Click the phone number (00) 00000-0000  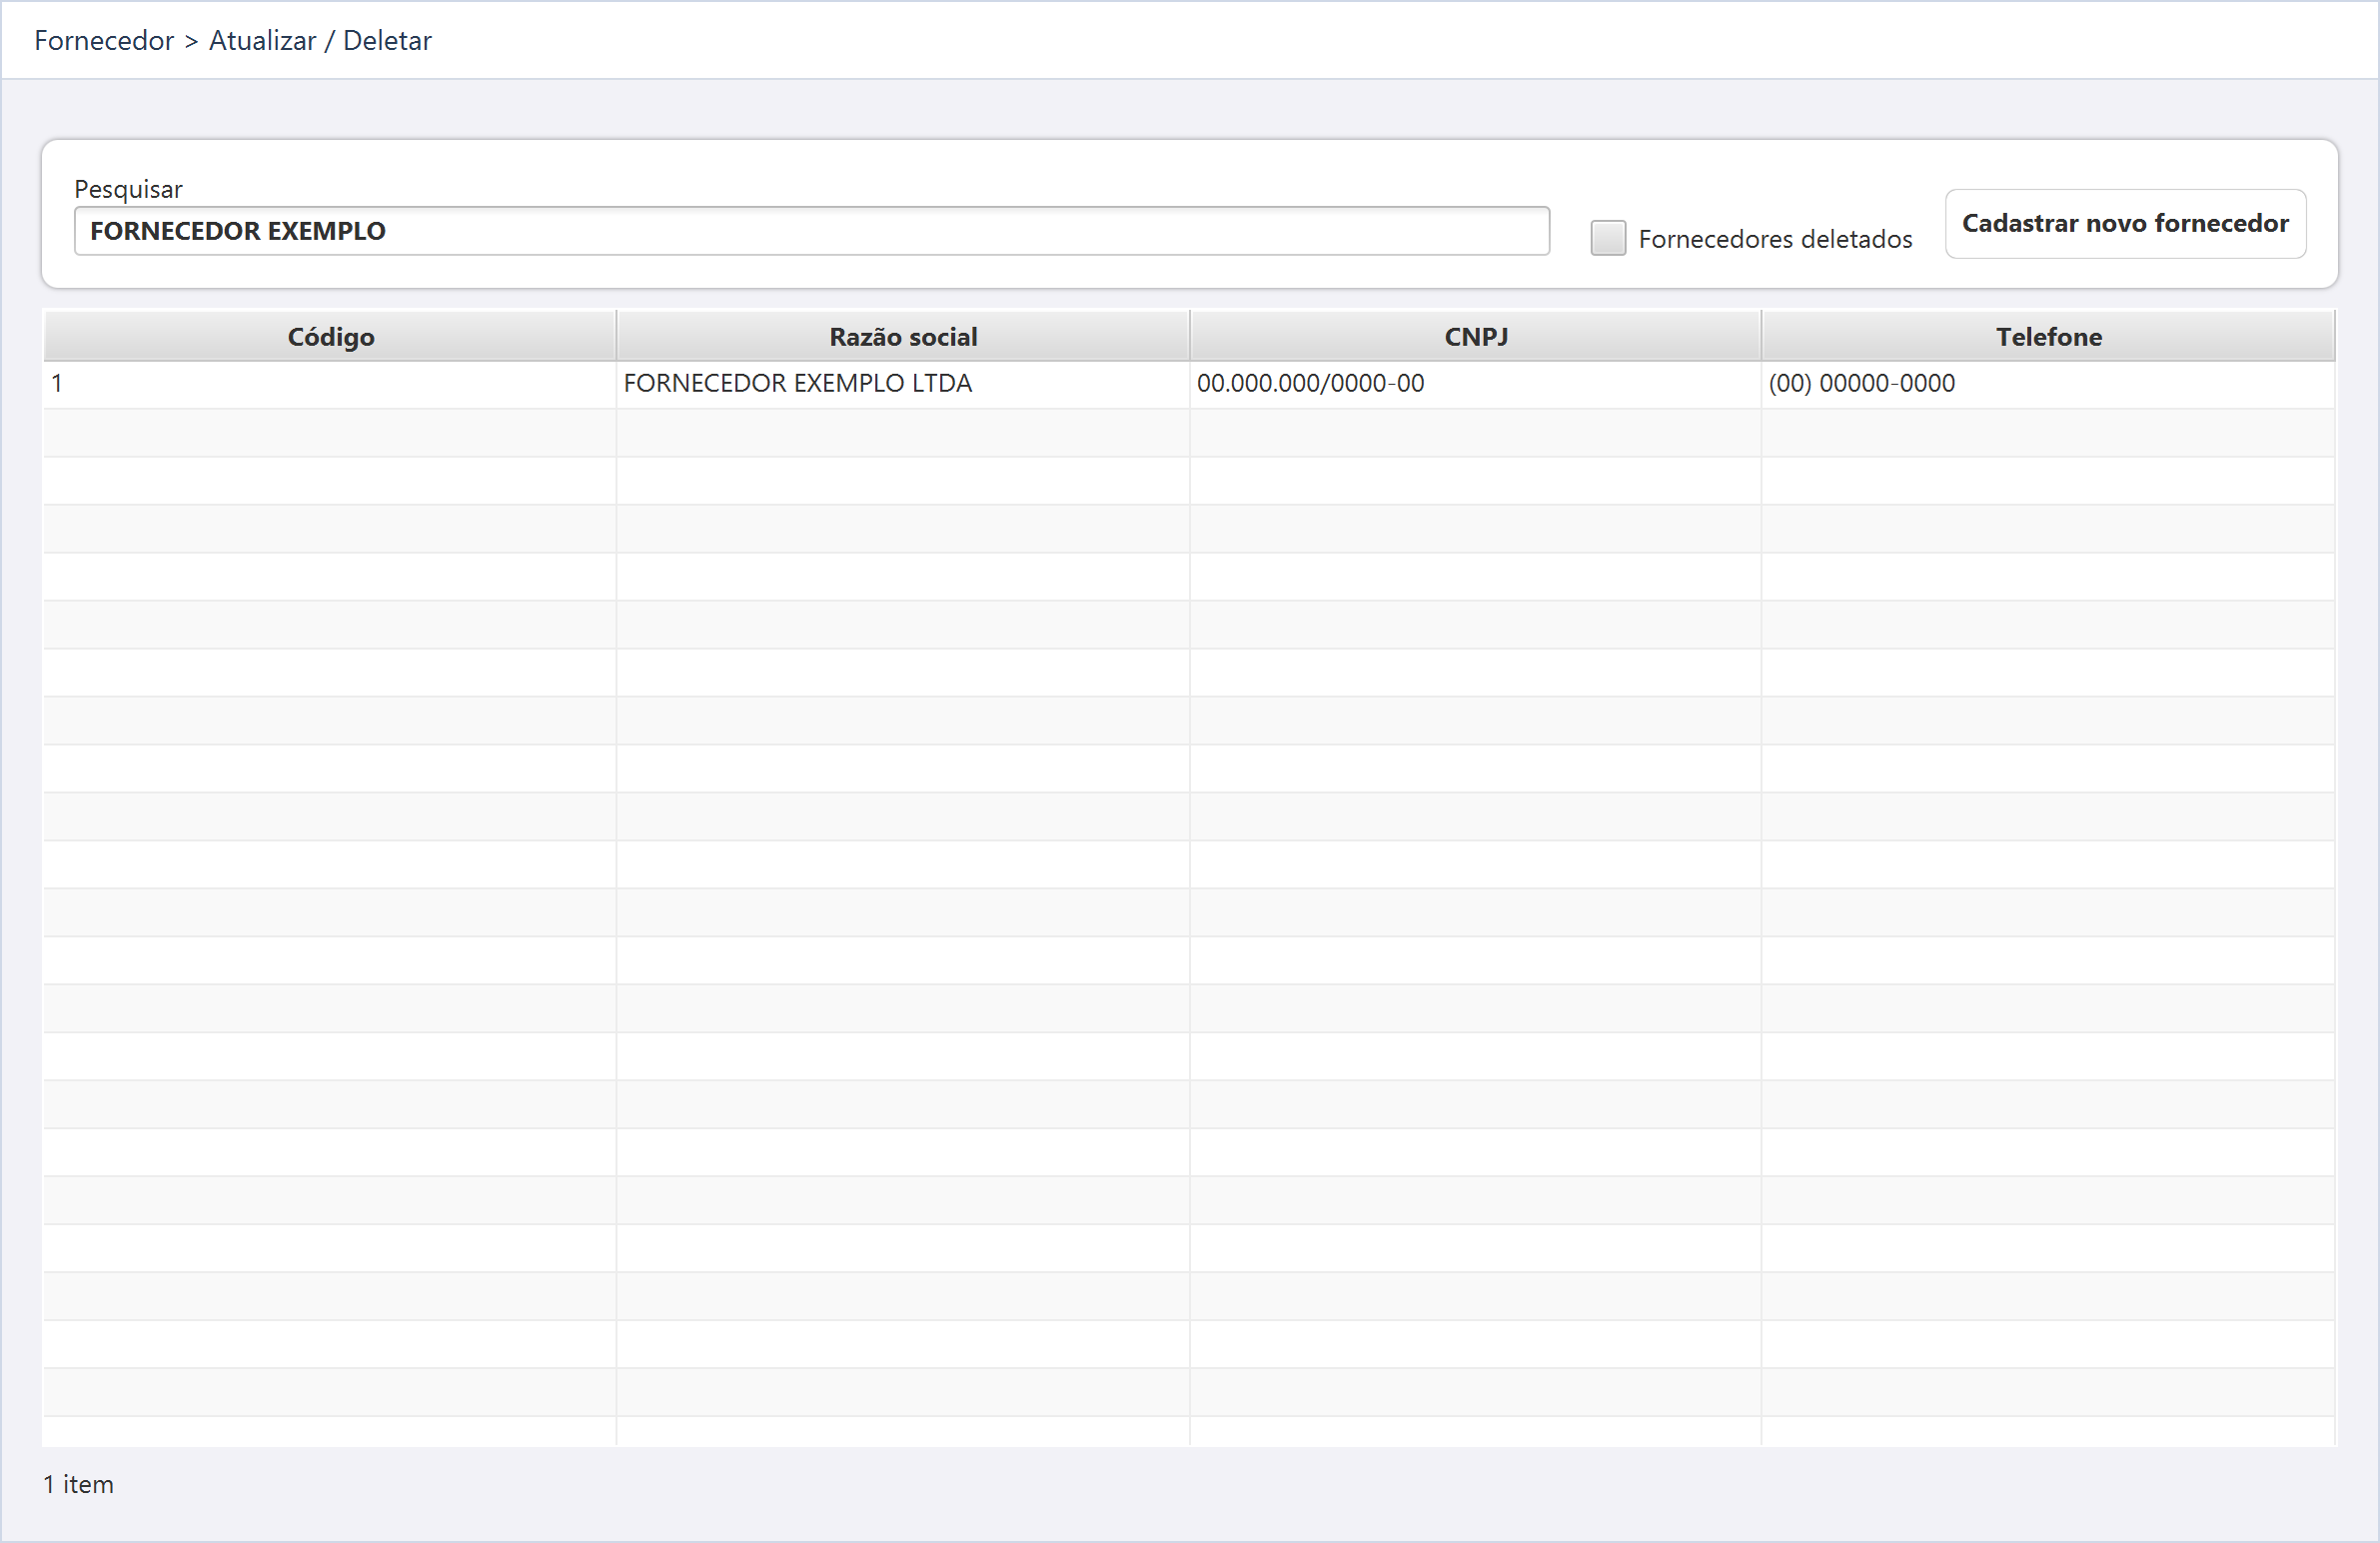point(1861,383)
